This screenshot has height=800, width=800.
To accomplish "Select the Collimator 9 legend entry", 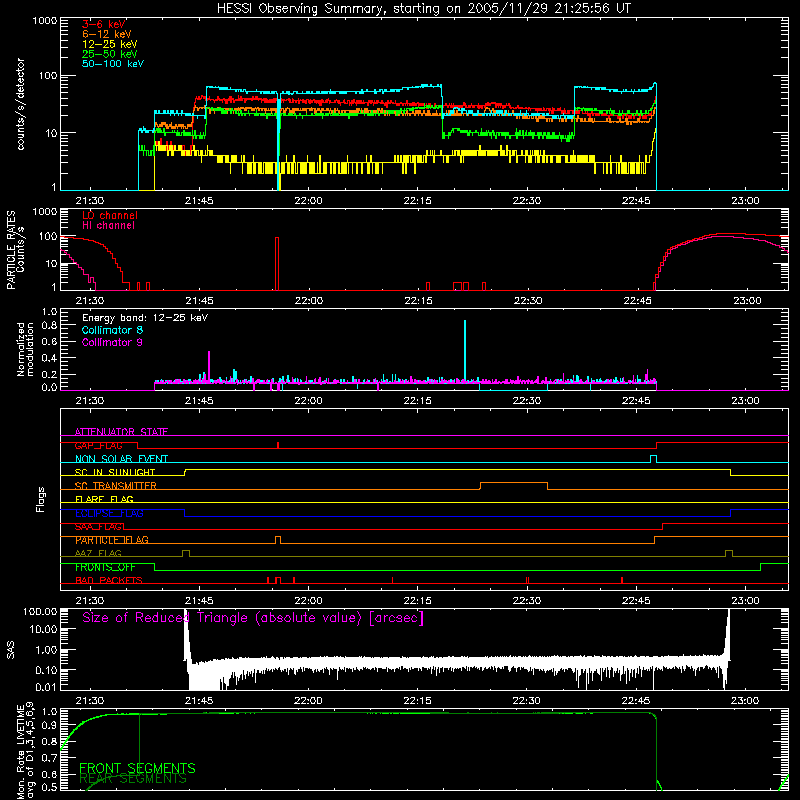I will (112, 342).
